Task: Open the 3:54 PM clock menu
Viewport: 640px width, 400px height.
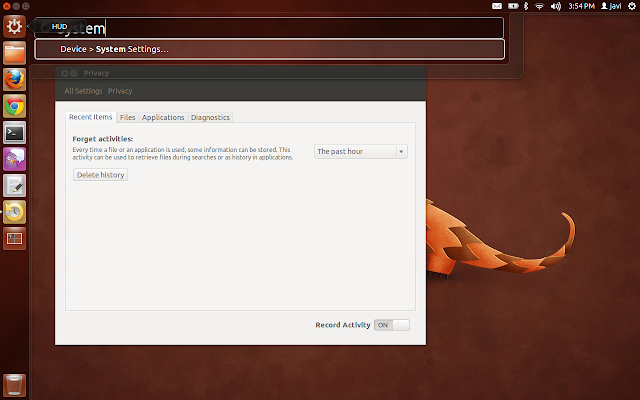Action: click(582, 6)
